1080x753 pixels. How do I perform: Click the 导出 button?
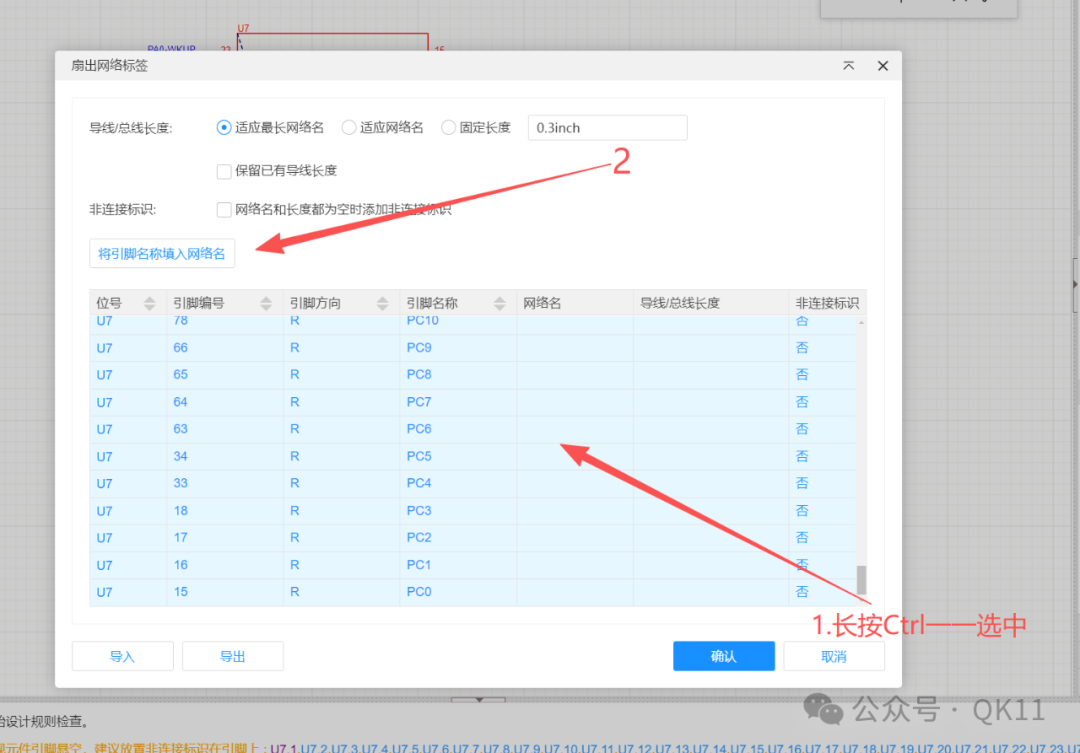pyautogui.click(x=233, y=657)
